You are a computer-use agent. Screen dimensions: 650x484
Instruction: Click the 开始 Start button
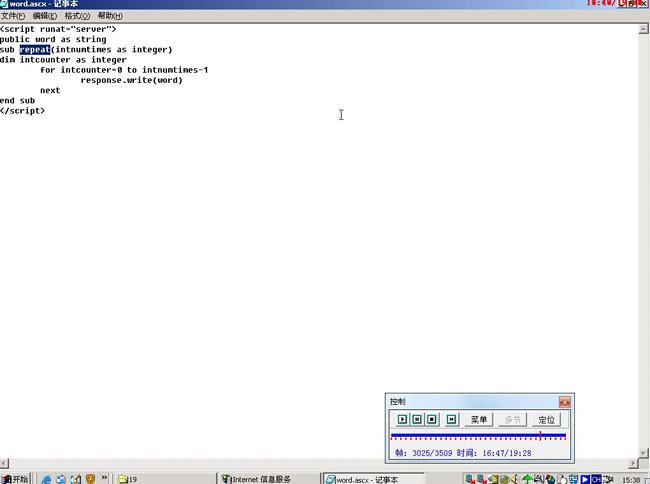(x=15, y=479)
